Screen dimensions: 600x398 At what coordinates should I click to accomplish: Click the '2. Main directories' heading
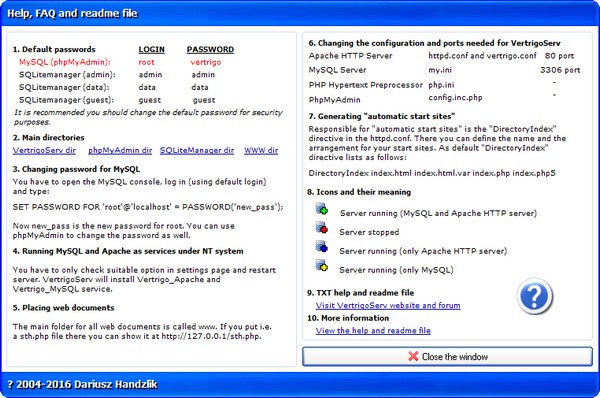48,137
